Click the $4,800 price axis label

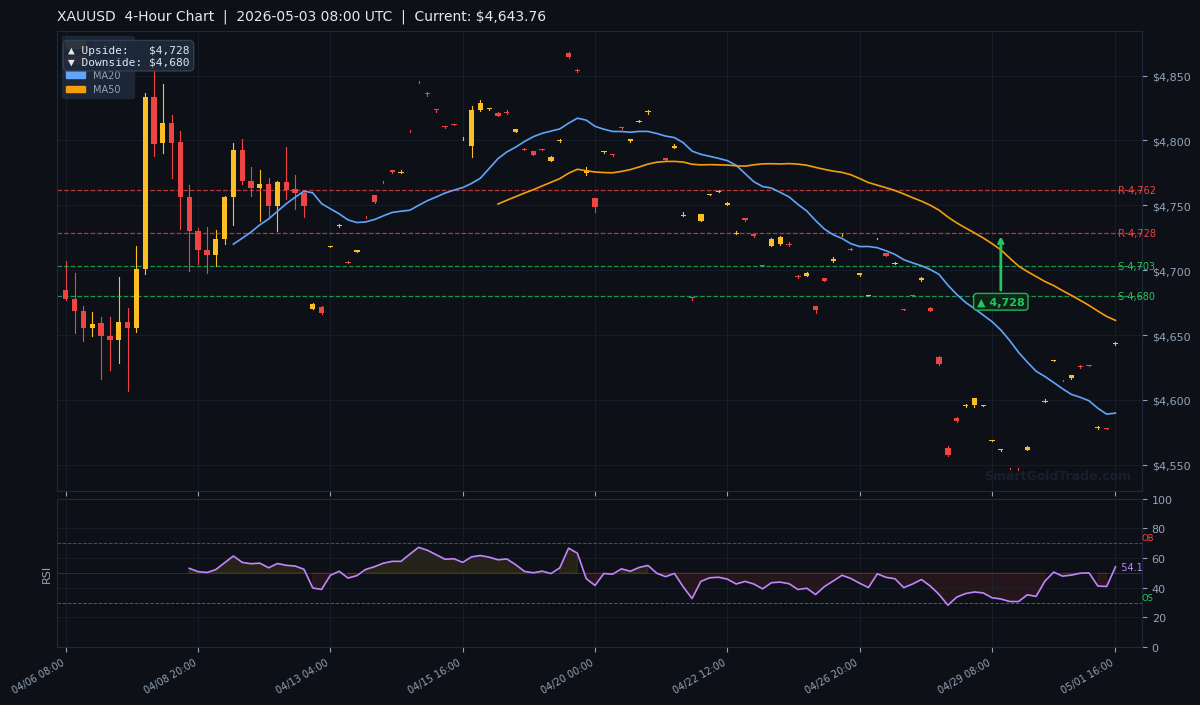pyautogui.click(x=1171, y=142)
